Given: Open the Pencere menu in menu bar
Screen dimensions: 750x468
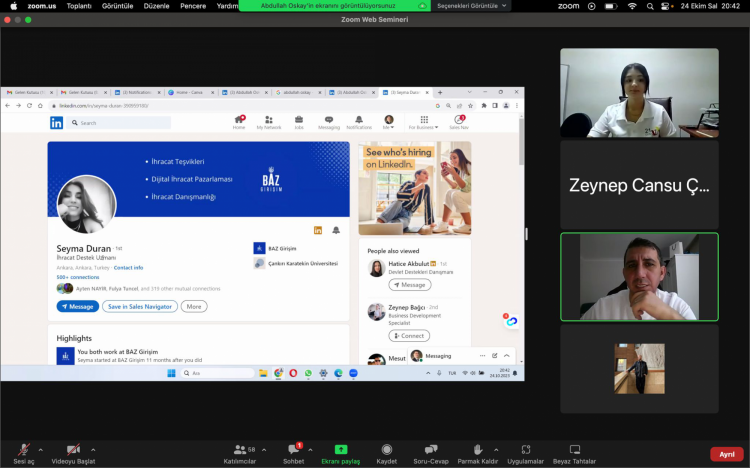Looking at the screenshot, I should point(195,6).
